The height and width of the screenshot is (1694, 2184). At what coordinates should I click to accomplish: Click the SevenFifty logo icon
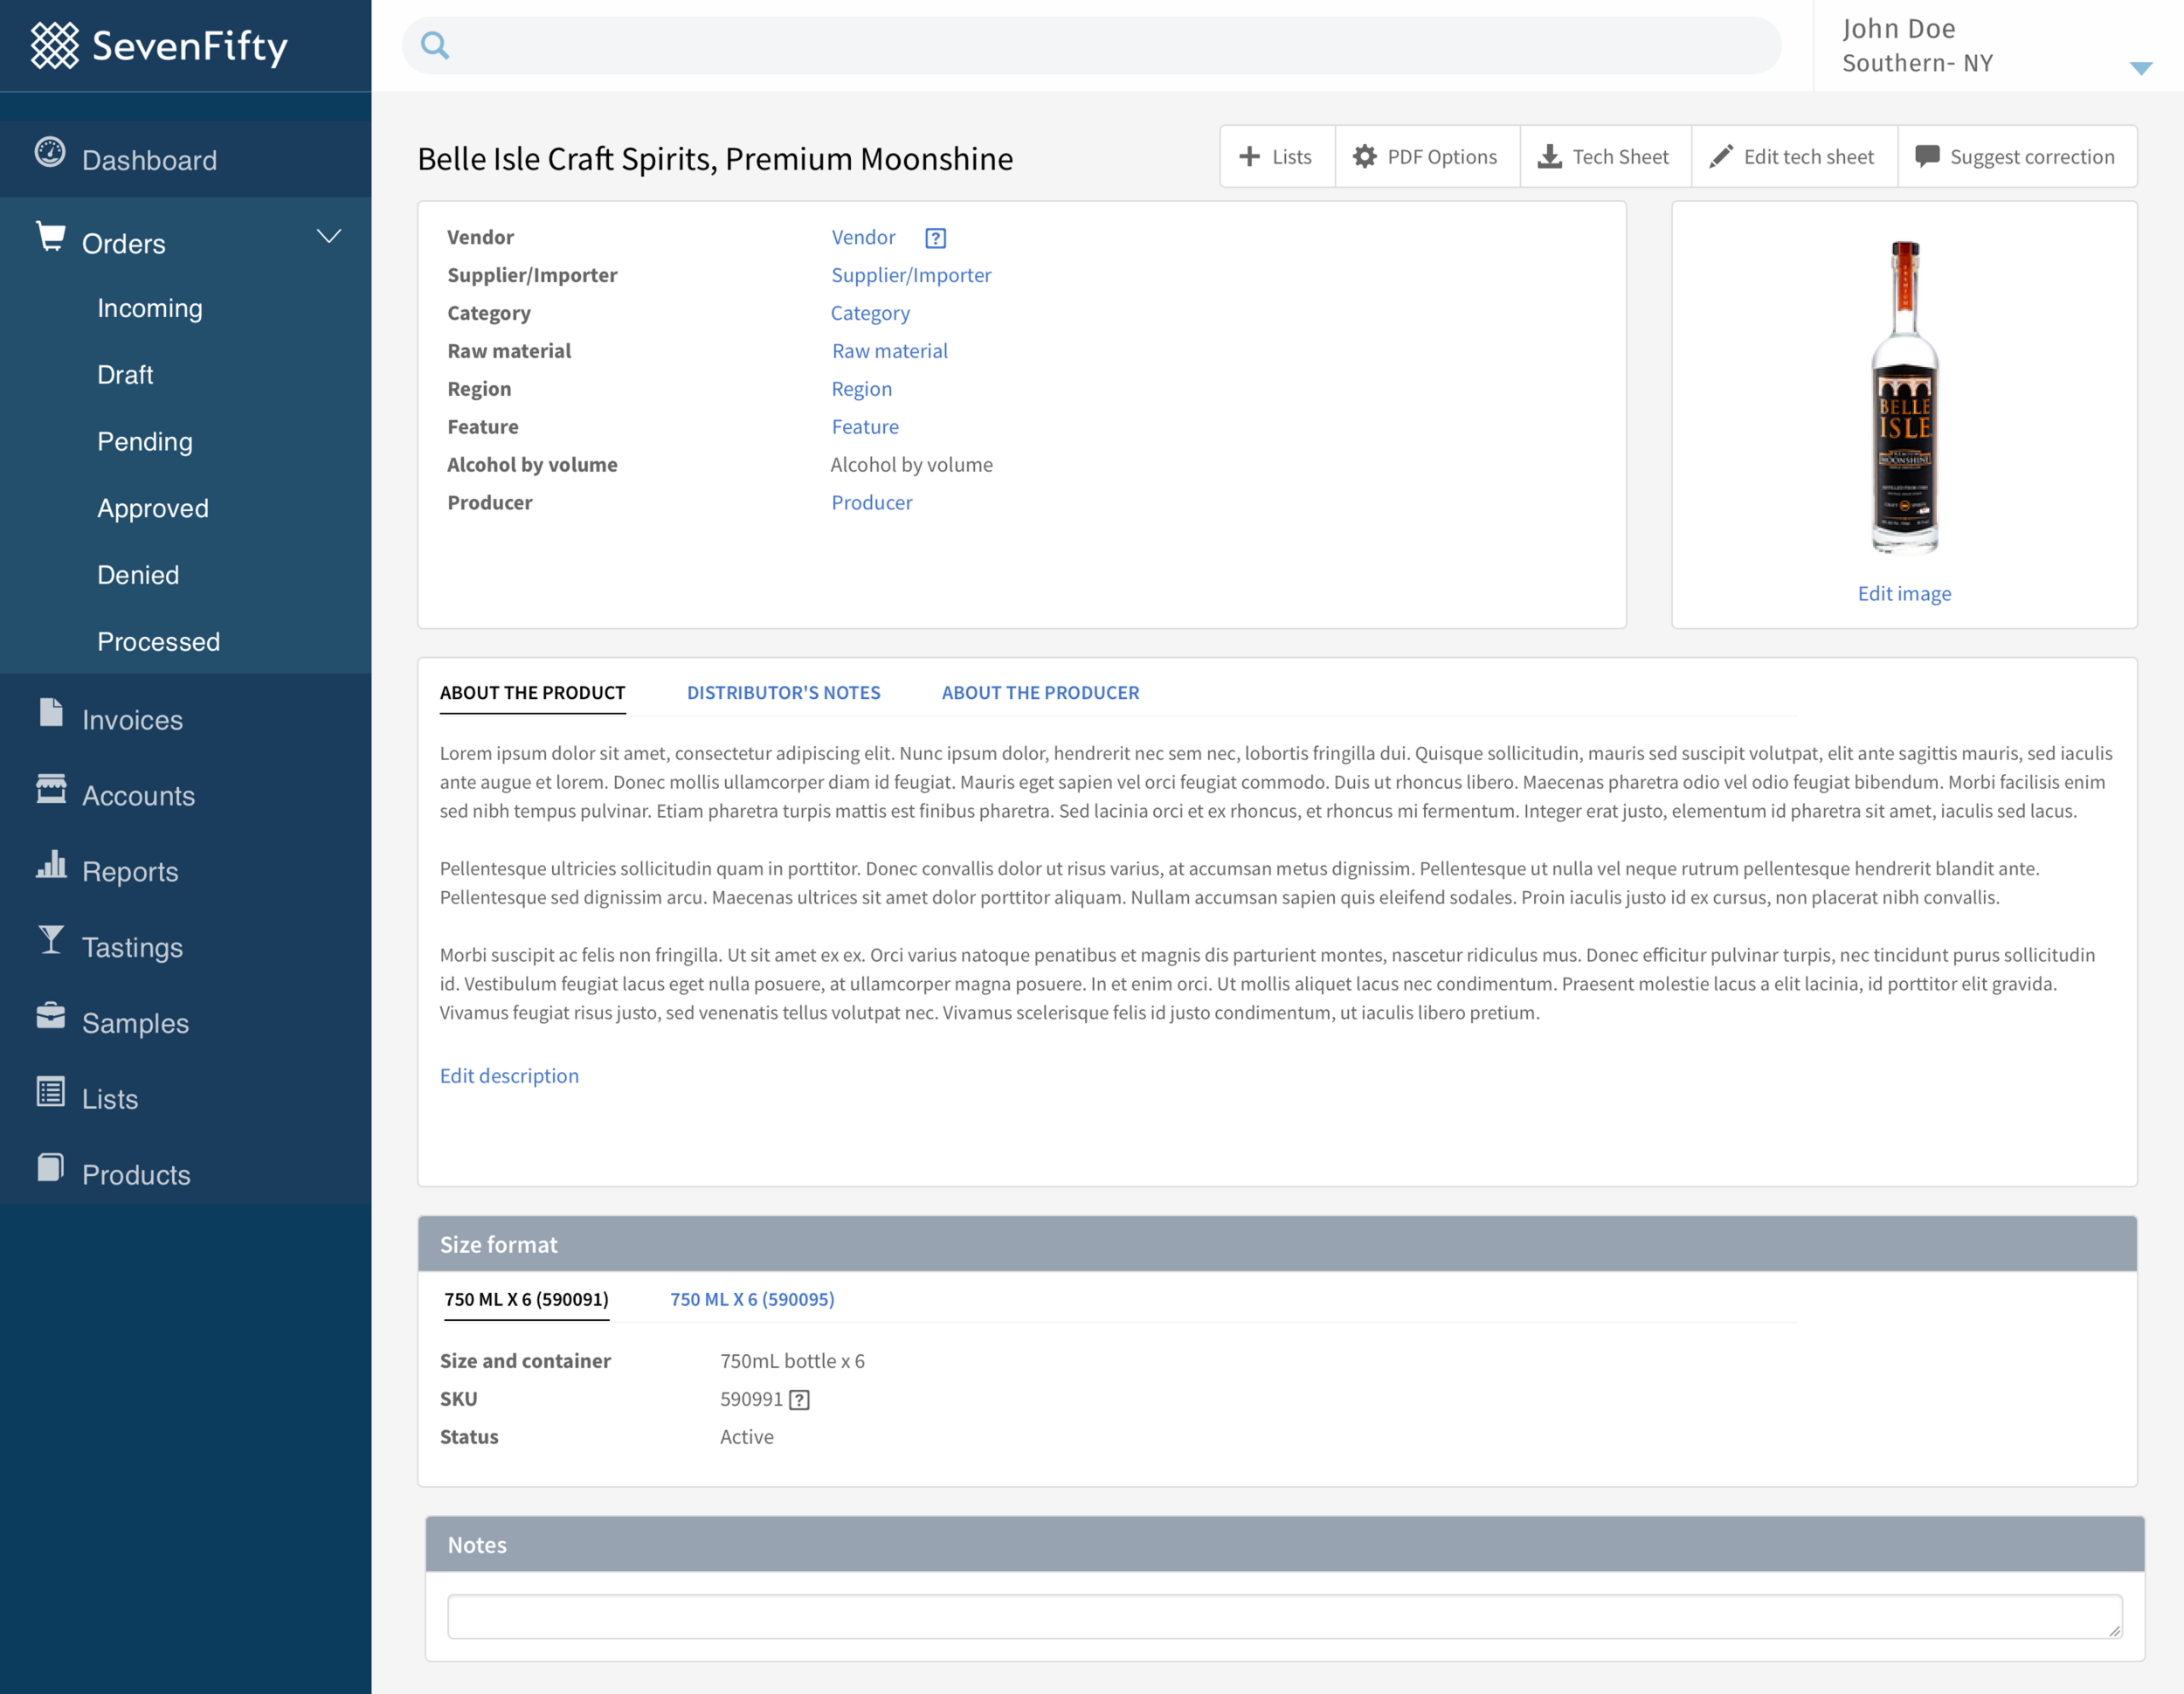55,46
